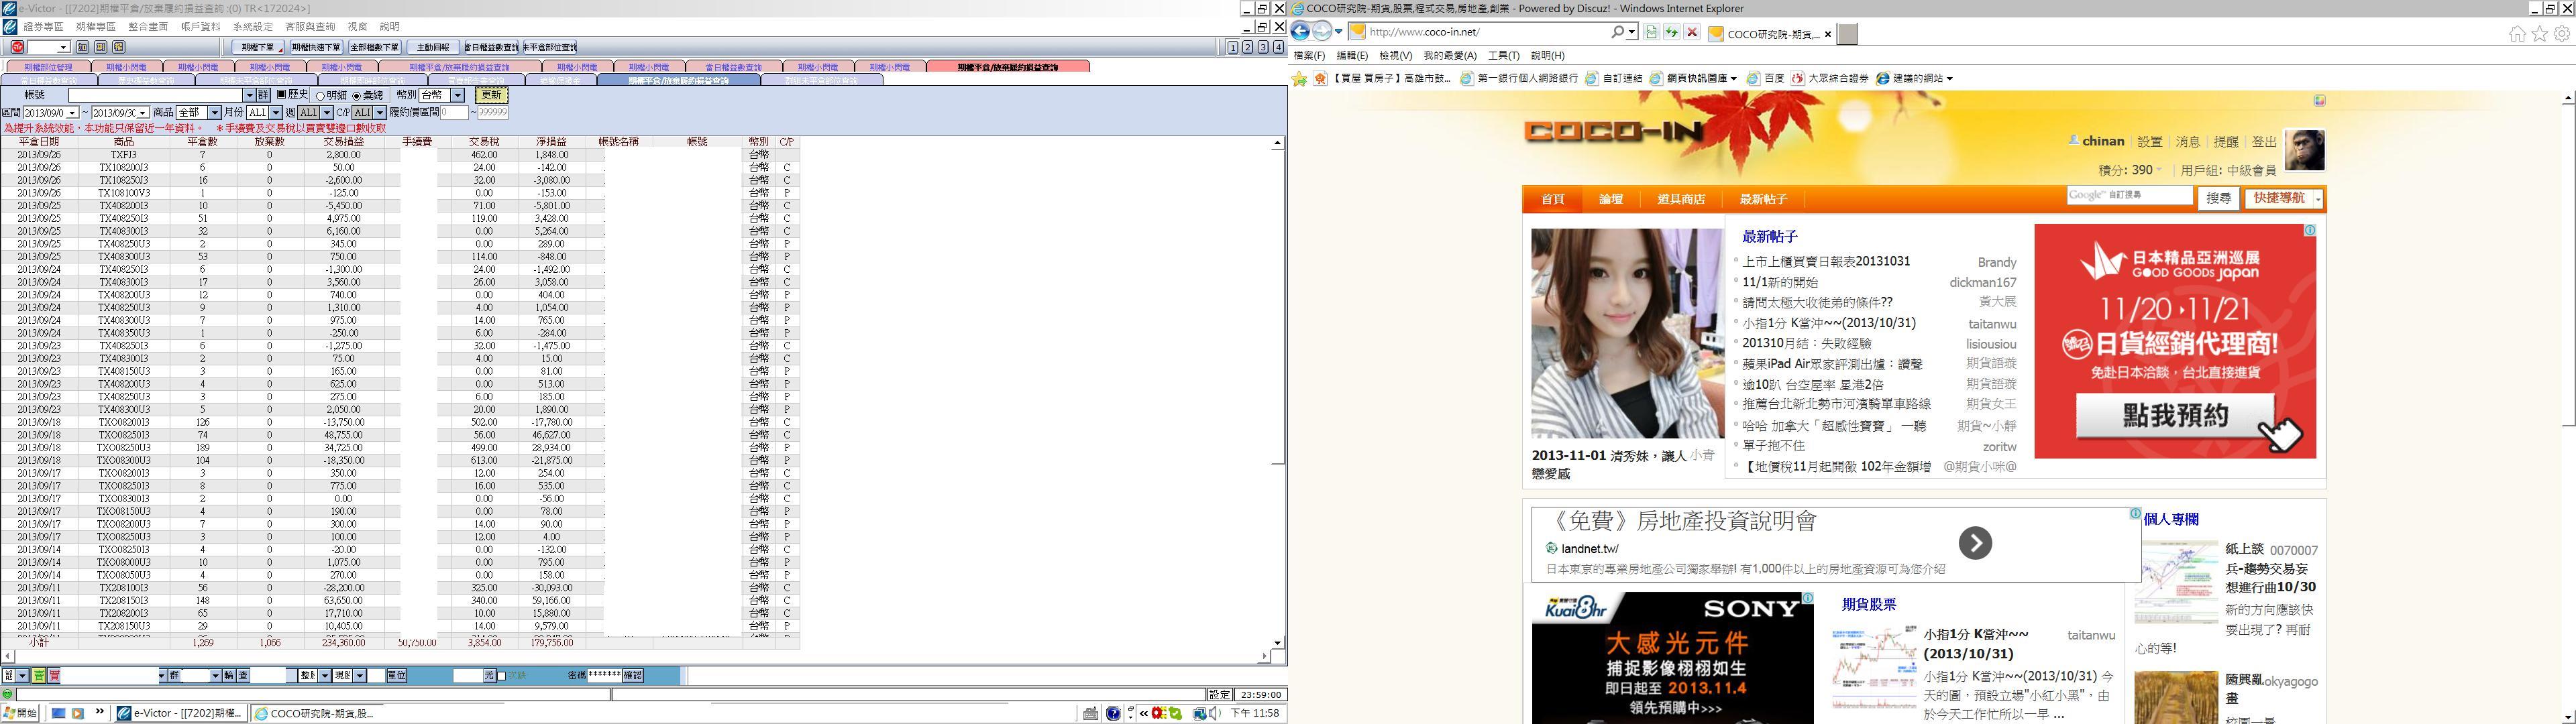The image size is (2576, 724).
Task: Click the 搜尋 button on COCO-IN
Action: pyautogui.click(x=2219, y=198)
